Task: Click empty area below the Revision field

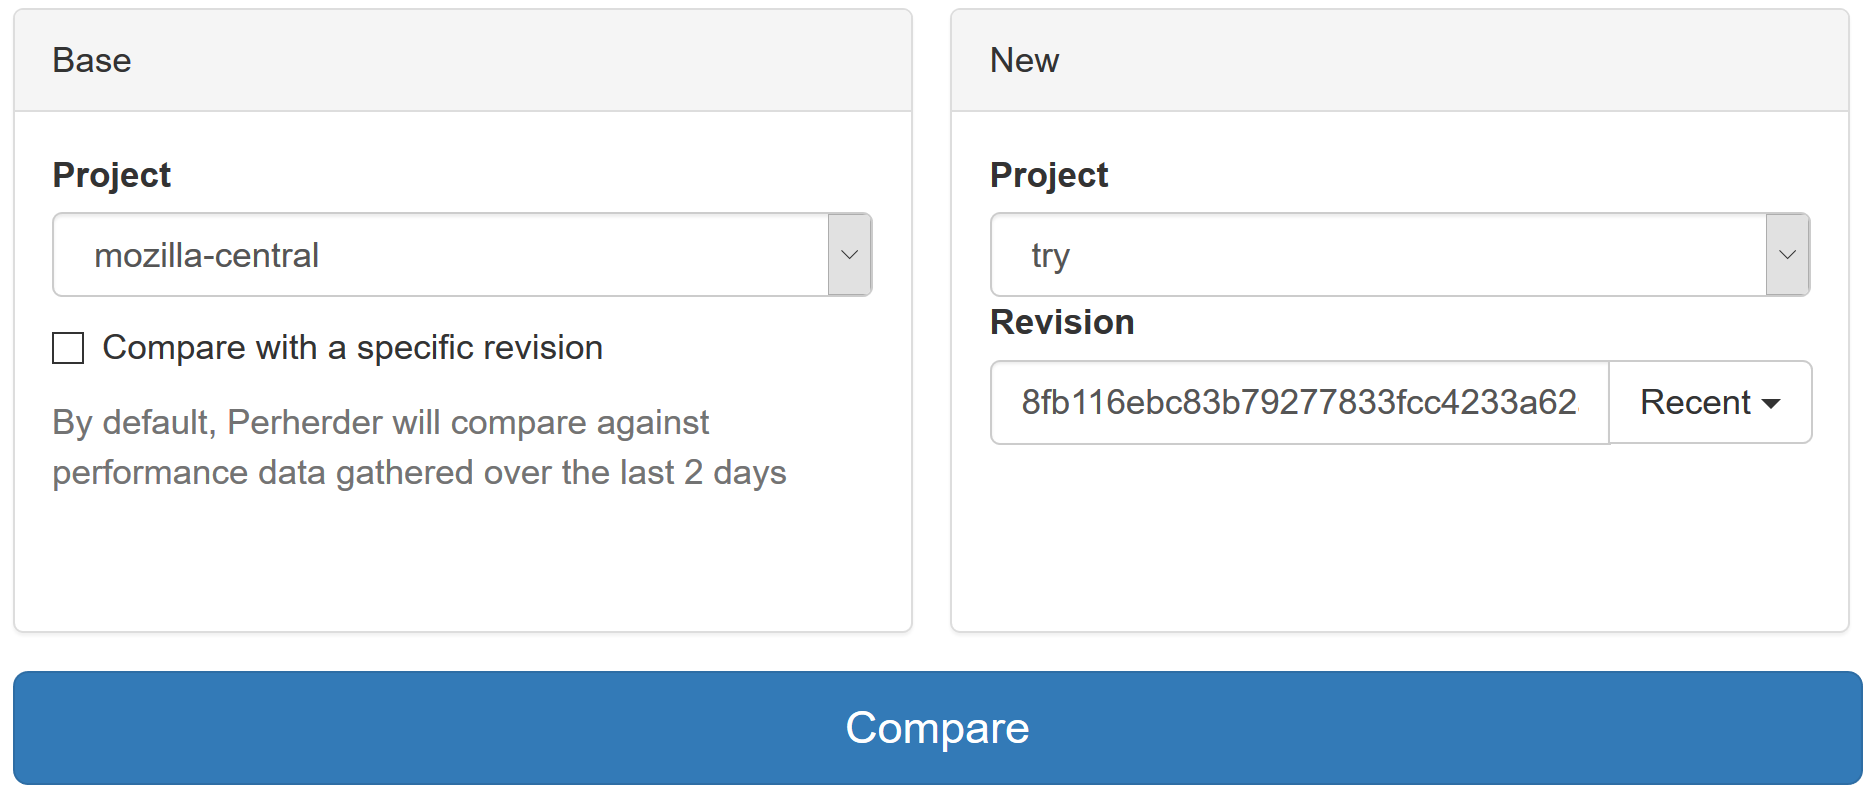Action: point(1398,540)
